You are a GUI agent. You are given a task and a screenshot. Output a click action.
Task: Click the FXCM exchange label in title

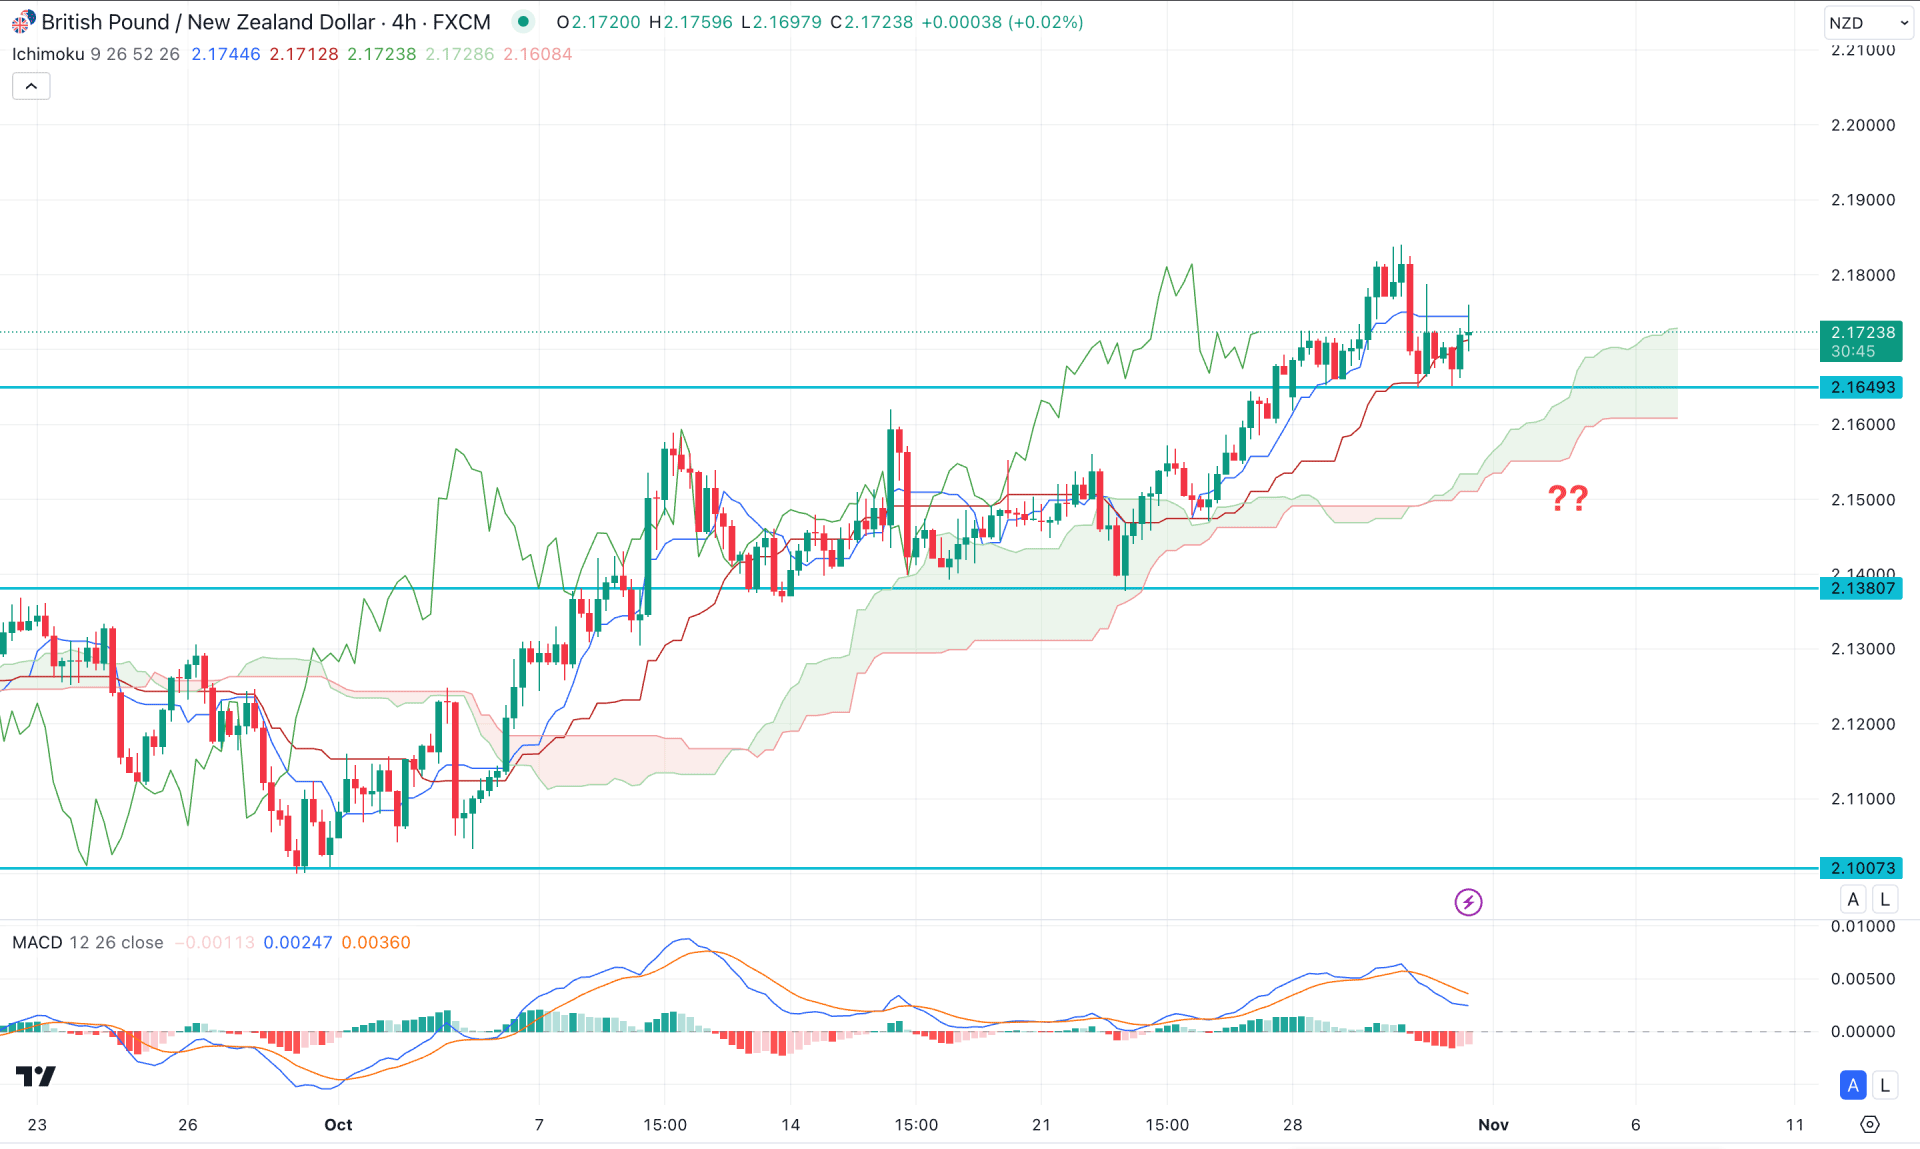[462, 22]
